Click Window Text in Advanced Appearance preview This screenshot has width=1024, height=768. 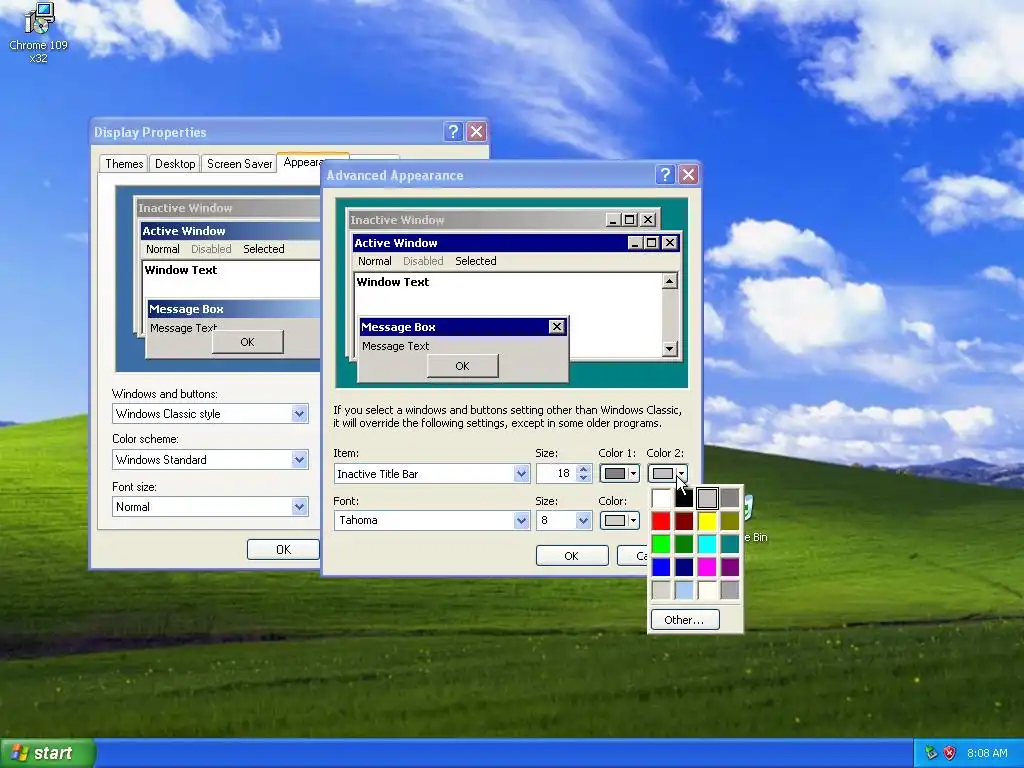tap(392, 282)
